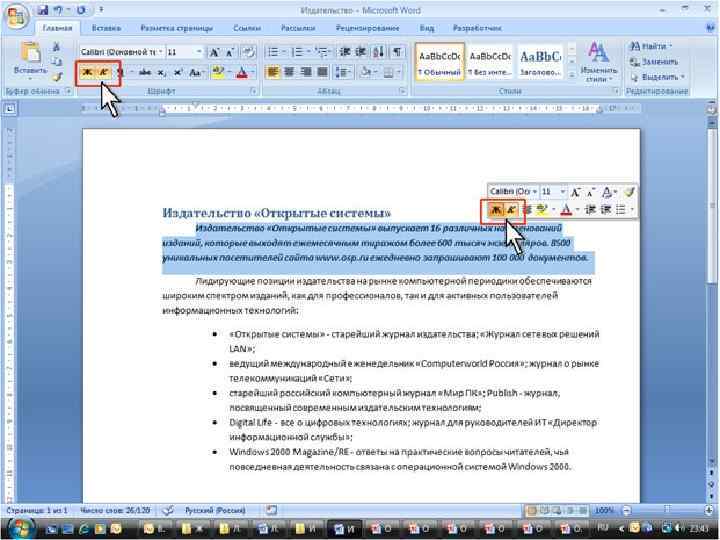Click Increase Indent on the mini toolbar
This screenshot has height=540, width=720.
click(x=606, y=210)
